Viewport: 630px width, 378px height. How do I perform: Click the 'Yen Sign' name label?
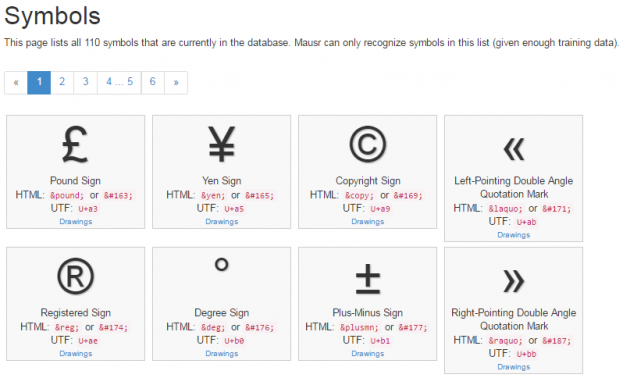tap(221, 181)
